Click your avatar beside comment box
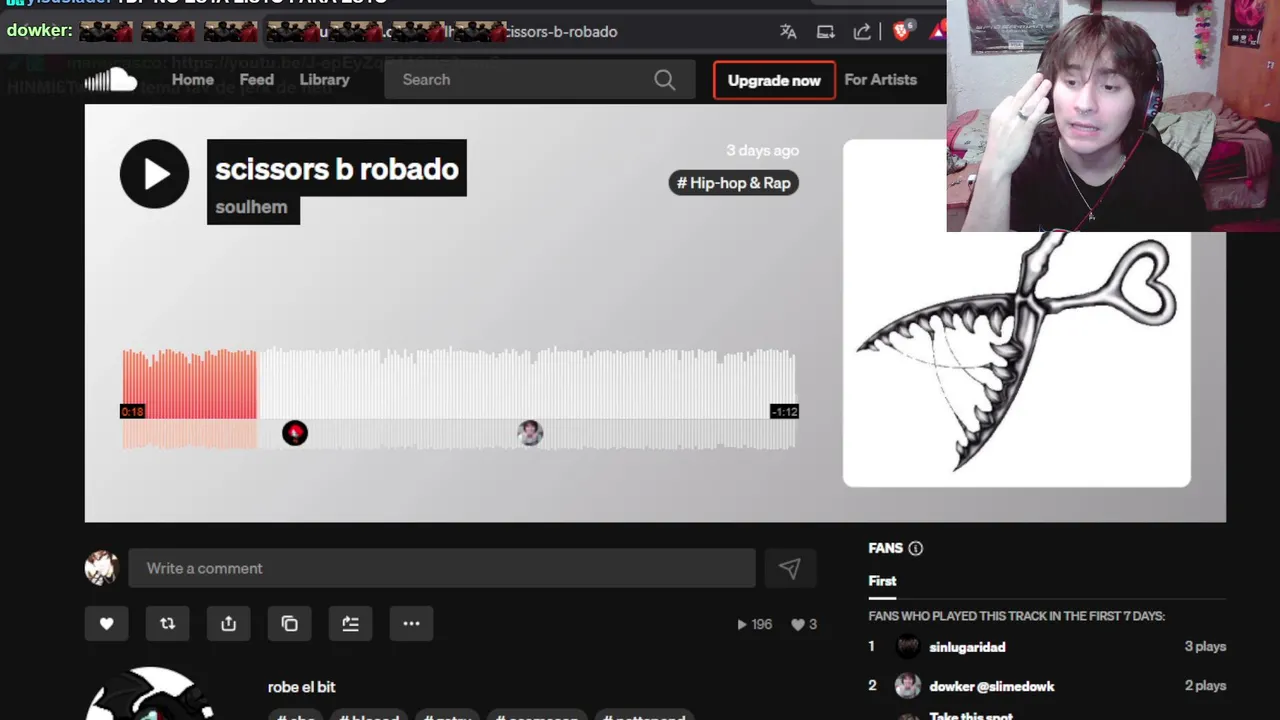The image size is (1280, 720). pyautogui.click(x=101, y=568)
